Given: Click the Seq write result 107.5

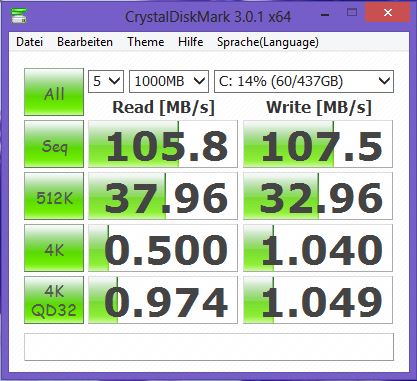Looking at the screenshot, I should click(318, 144).
